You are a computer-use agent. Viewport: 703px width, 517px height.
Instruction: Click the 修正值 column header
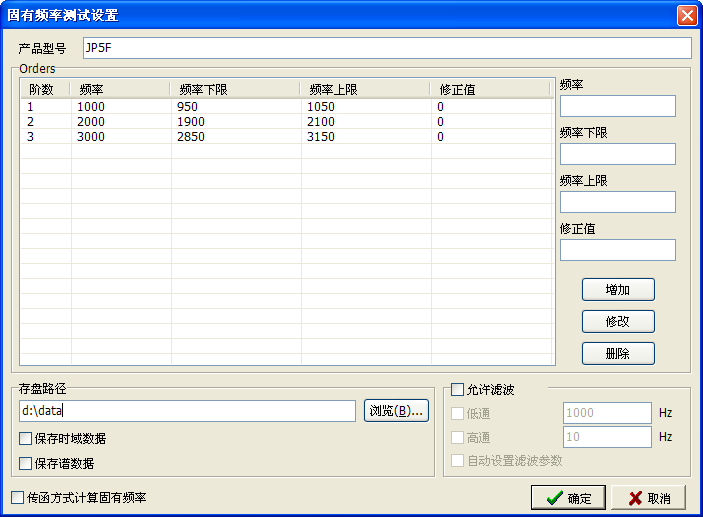pos(490,89)
